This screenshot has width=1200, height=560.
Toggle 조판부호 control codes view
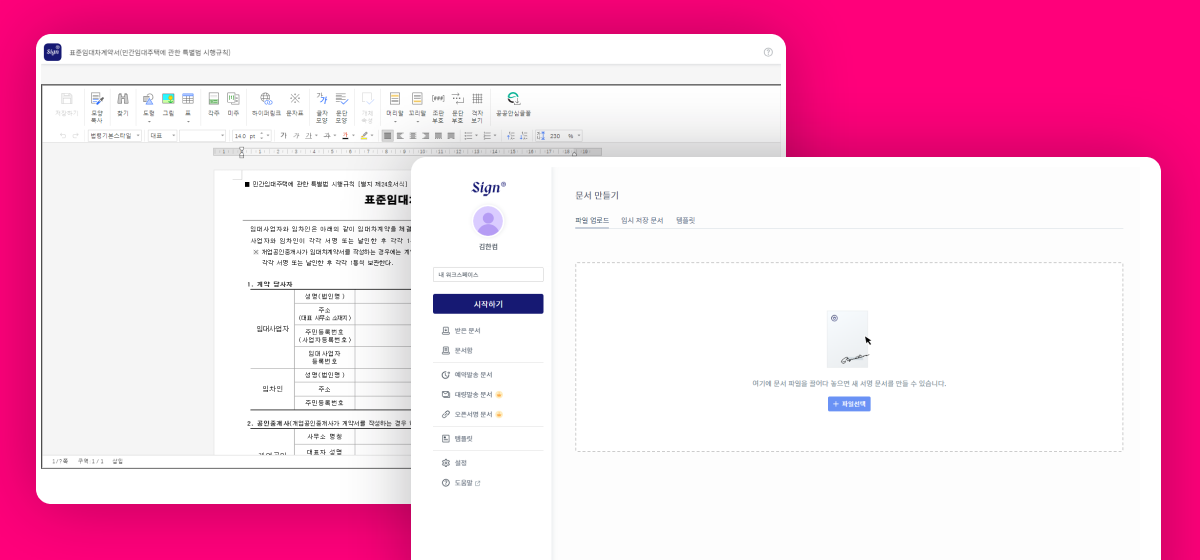[x=438, y=106]
